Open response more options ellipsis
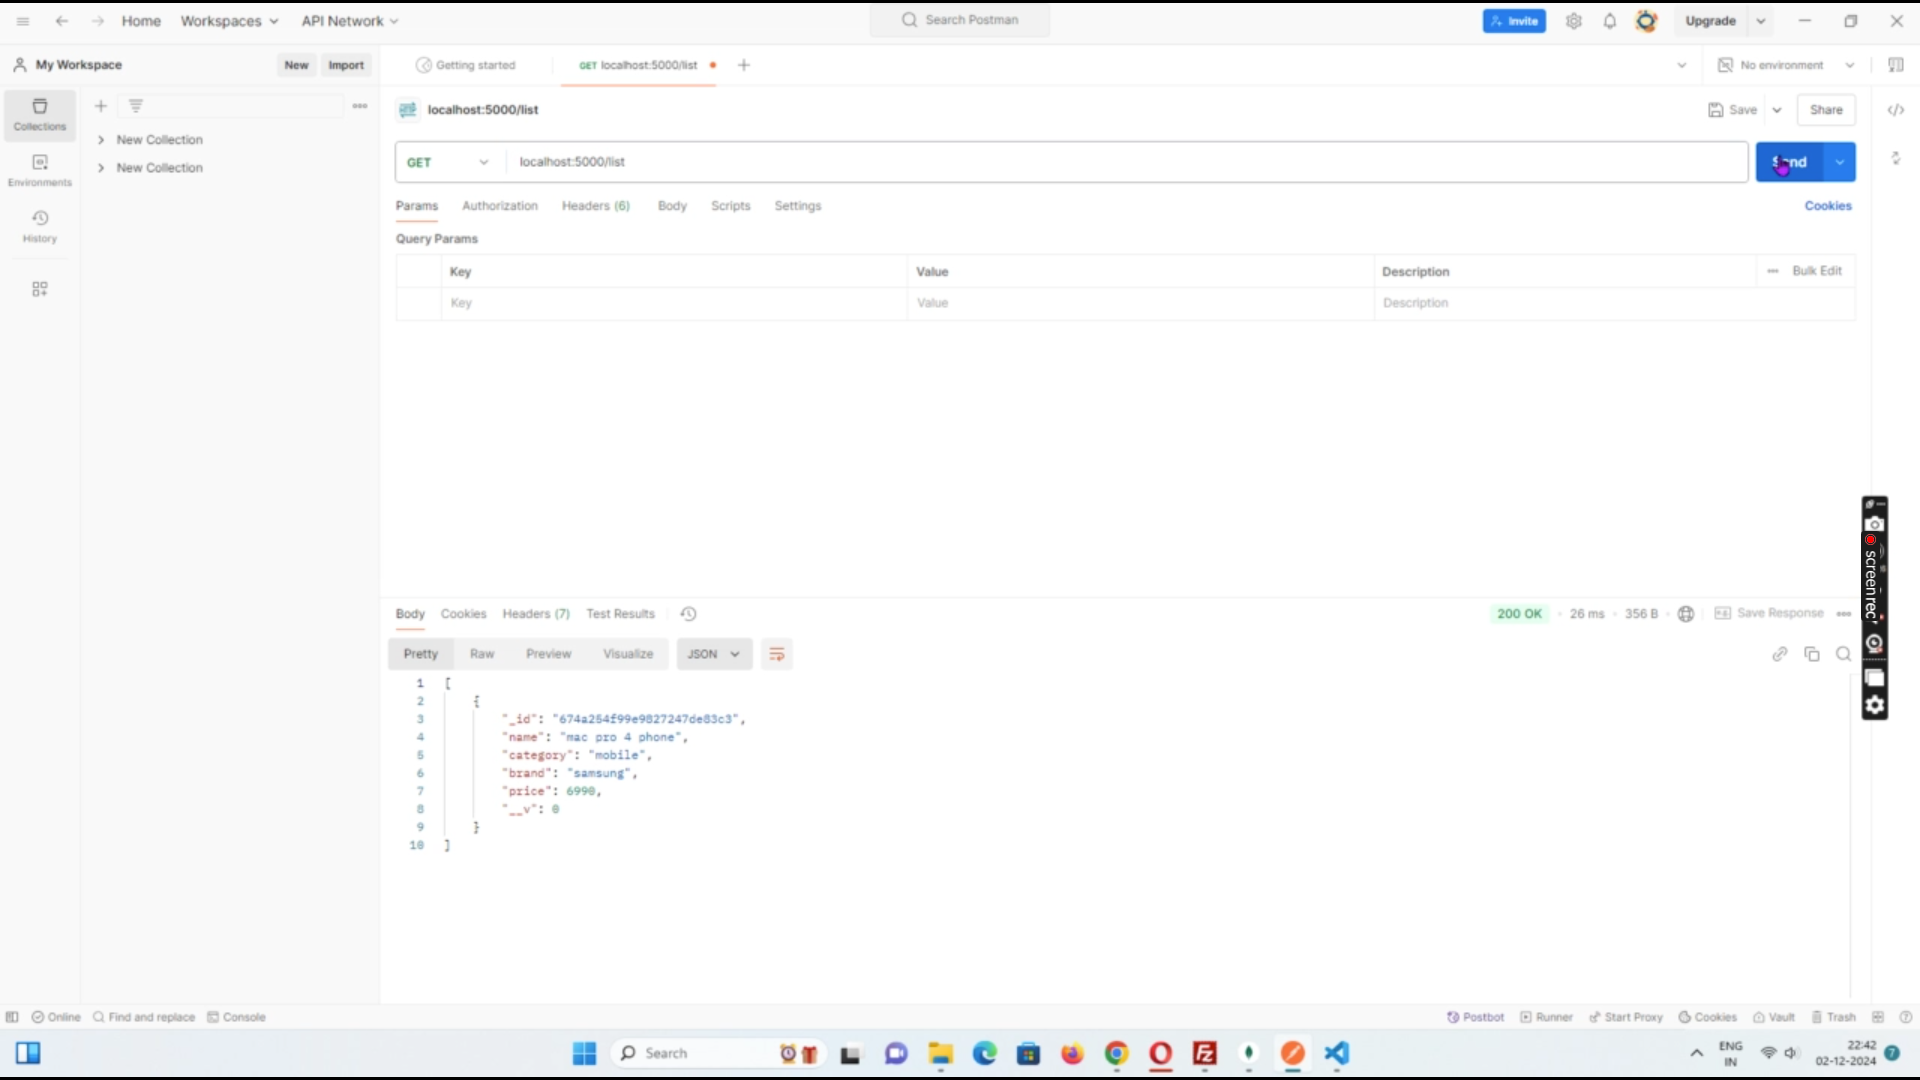Screen dimensions: 1920x1080 click(1844, 614)
